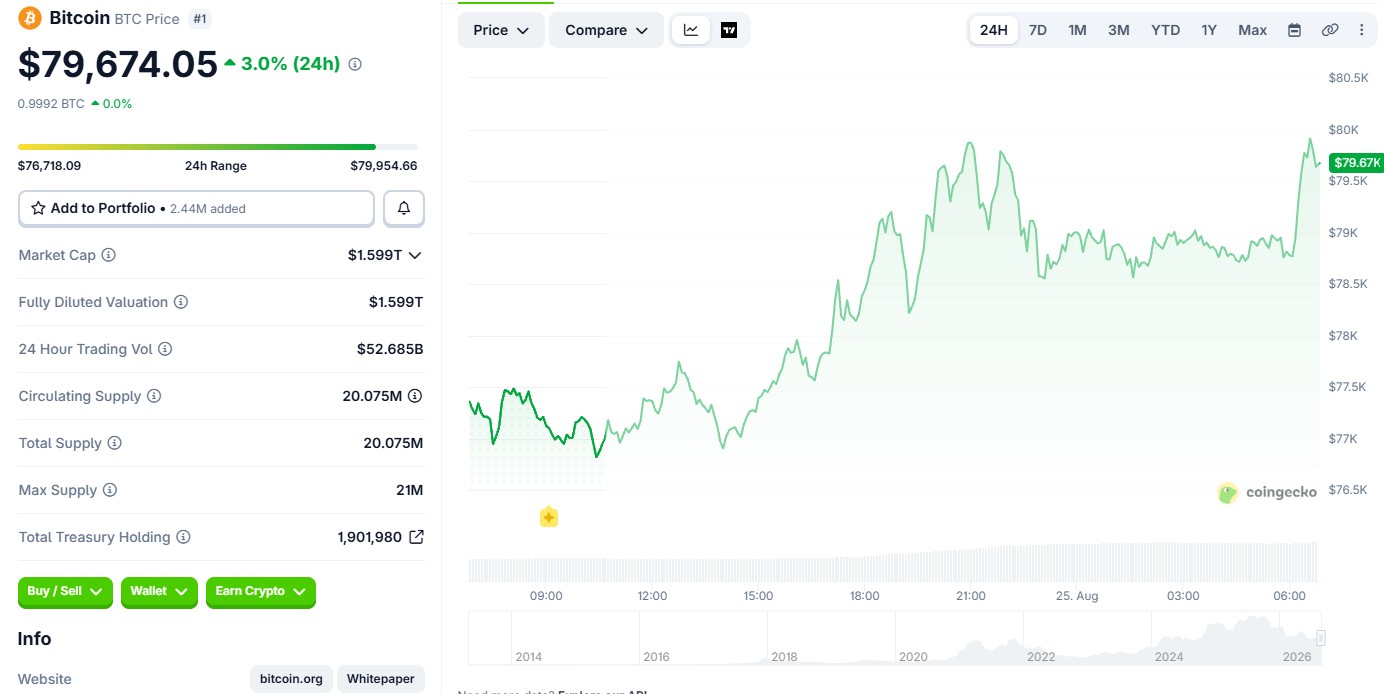
Task: Open the Max Supply info icon
Action: (x=110, y=490)
